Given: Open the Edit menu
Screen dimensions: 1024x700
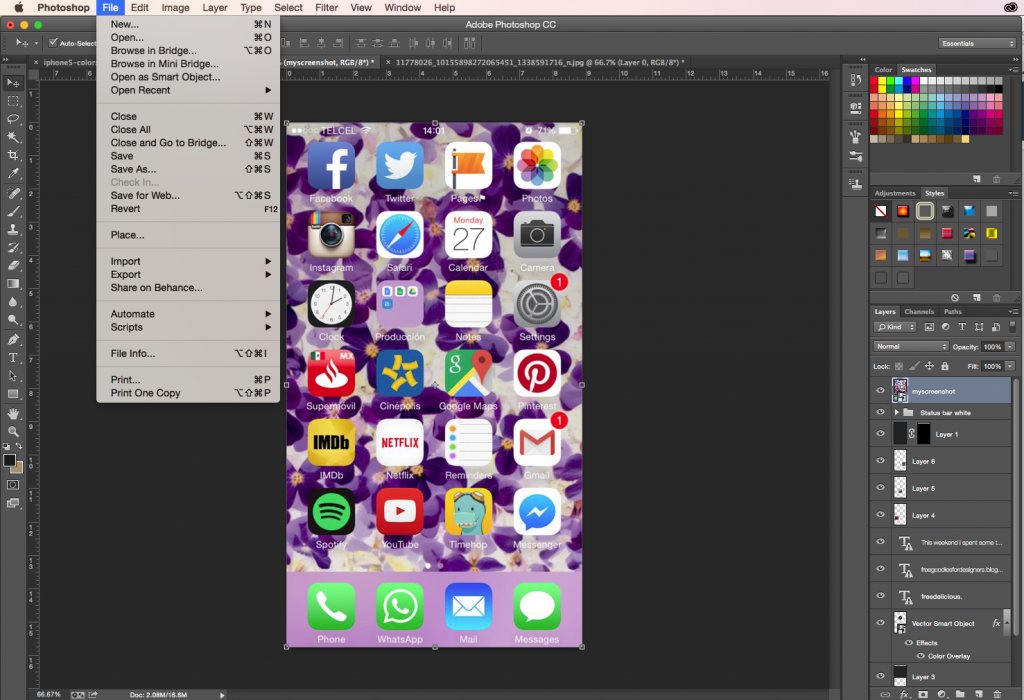Looking at the screenshot, I should click(139, 7).
